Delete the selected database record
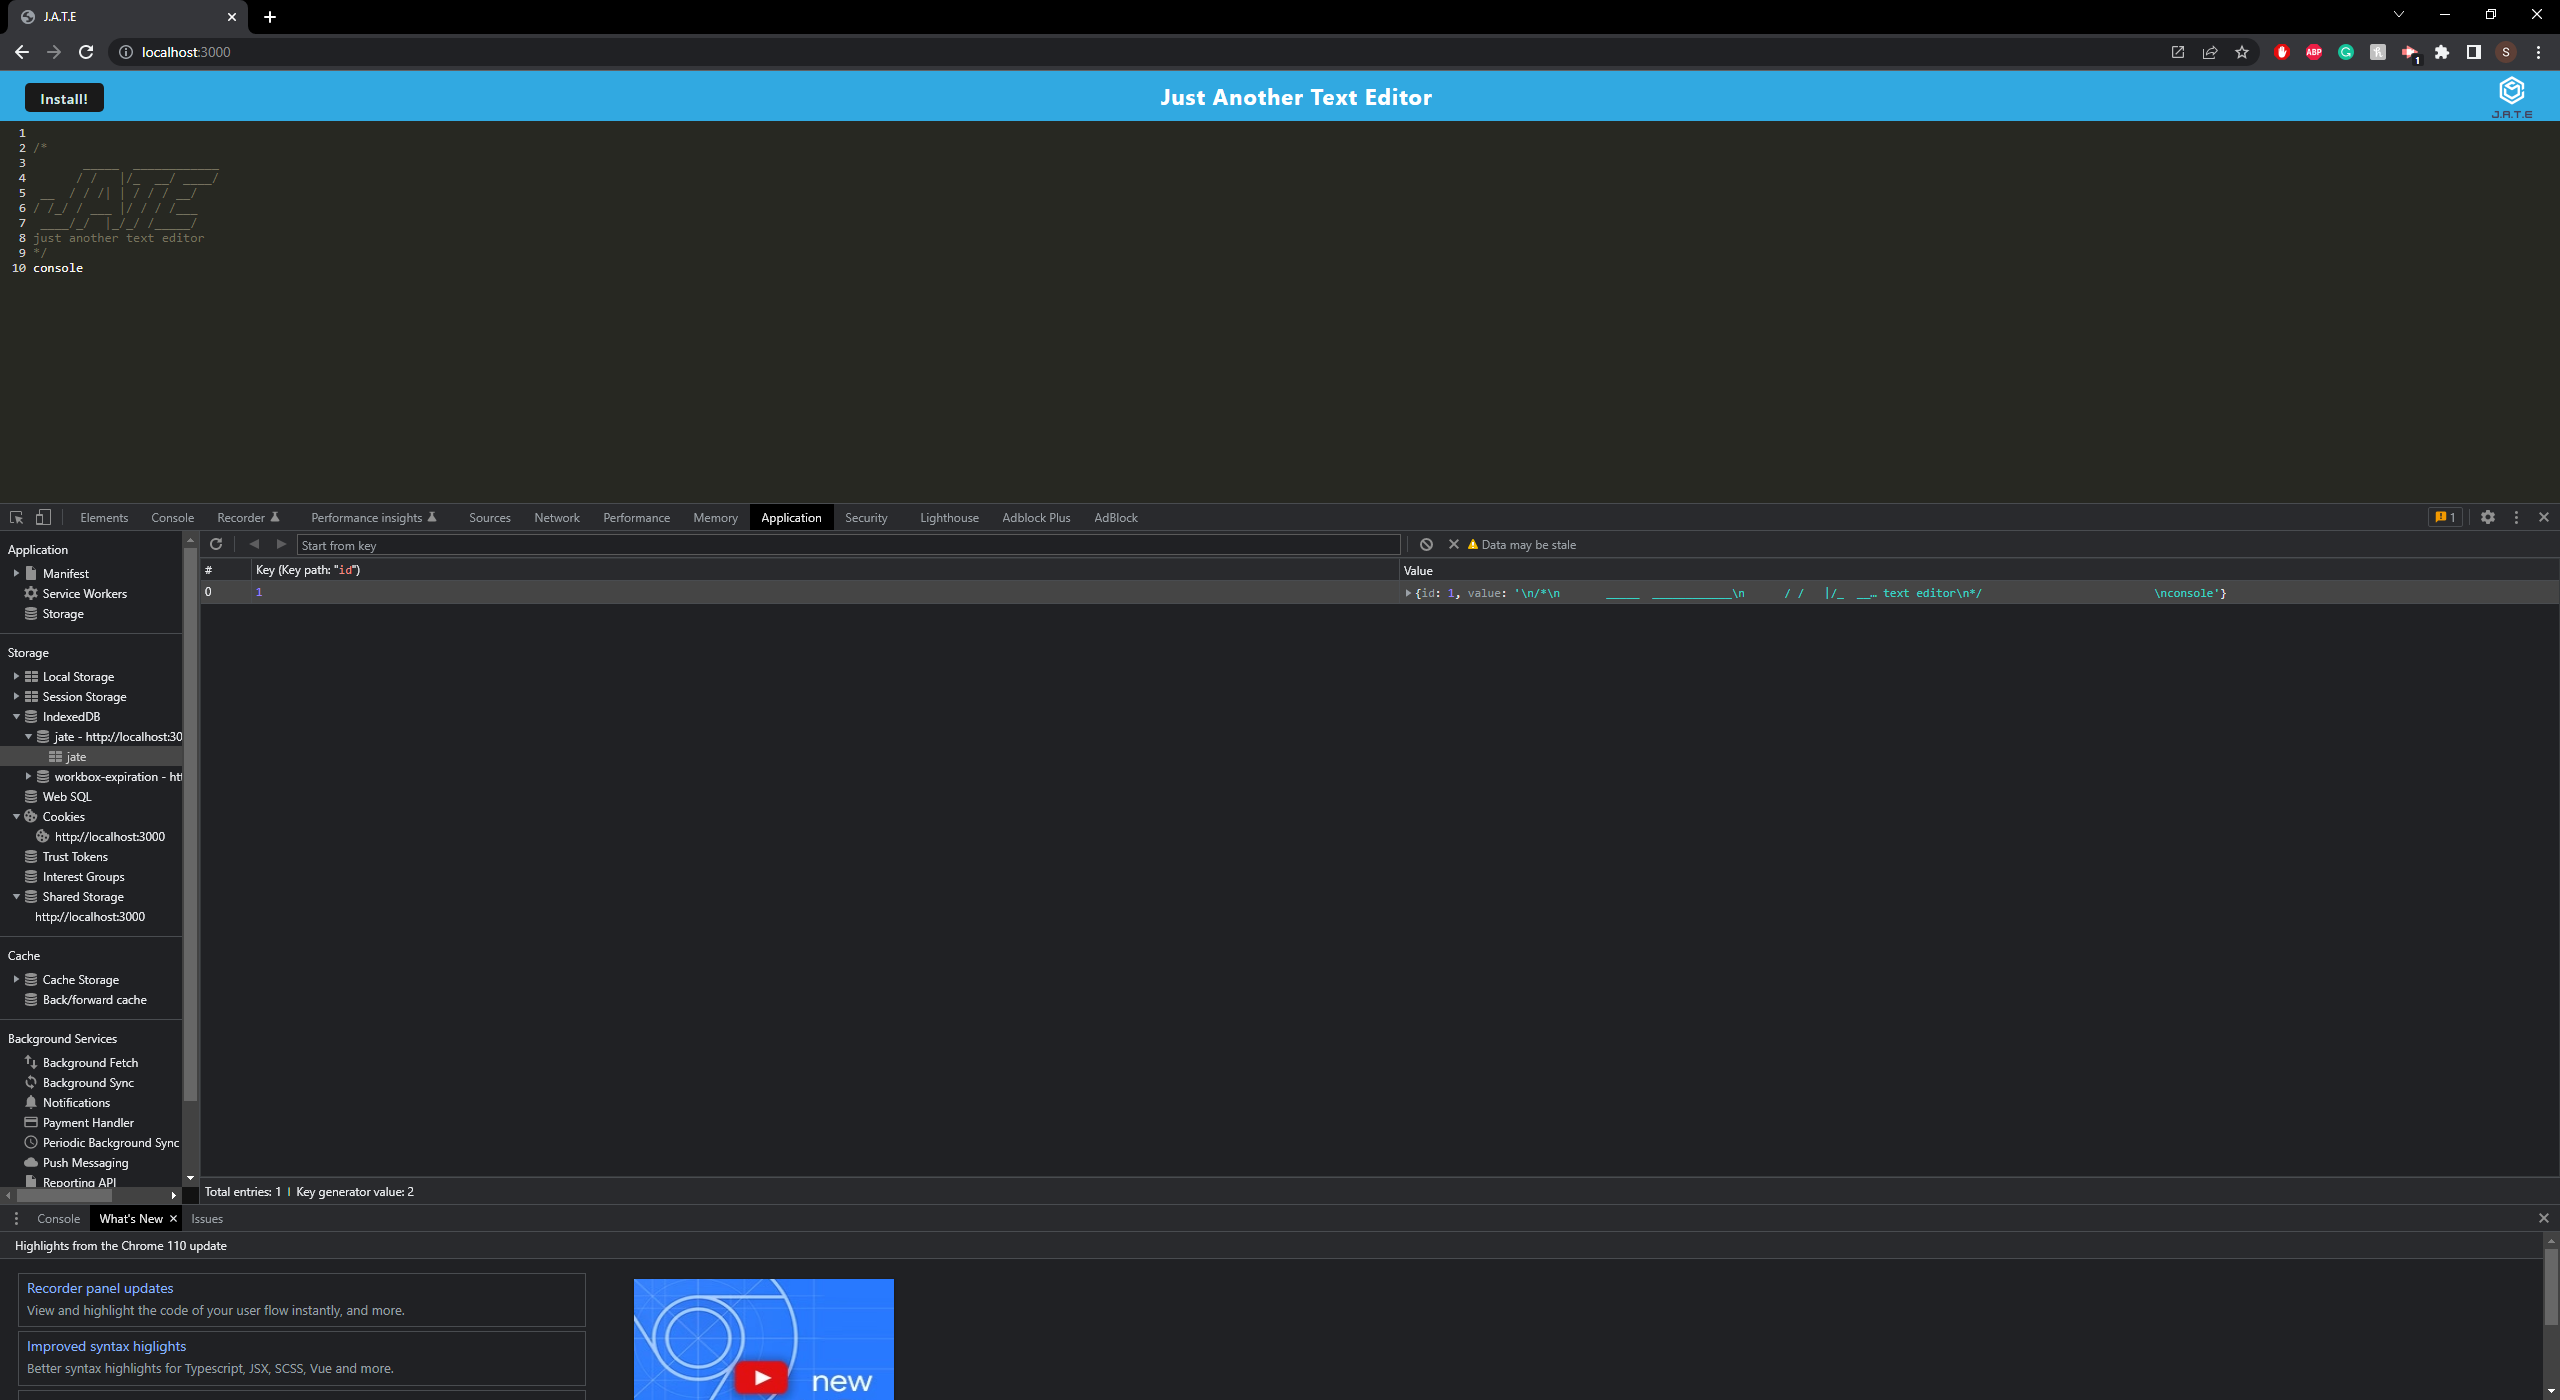The image size is (2560, 1400). [x=1453, y=544]
